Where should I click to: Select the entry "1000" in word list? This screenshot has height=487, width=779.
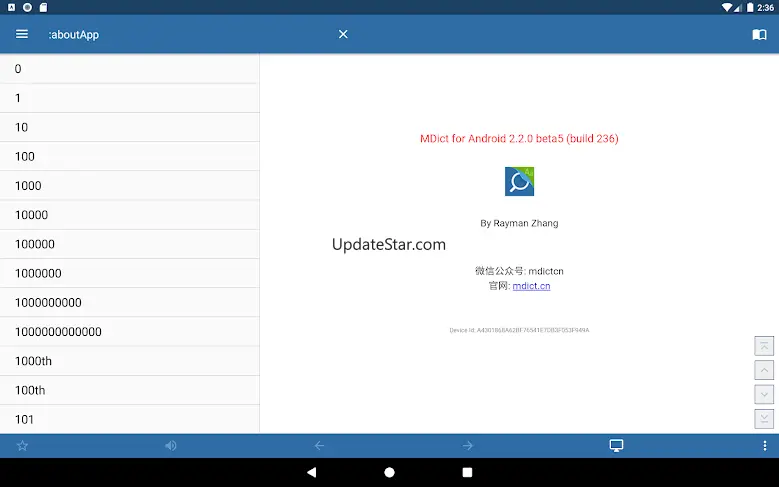pyautogui.click(x=130, y=185)
